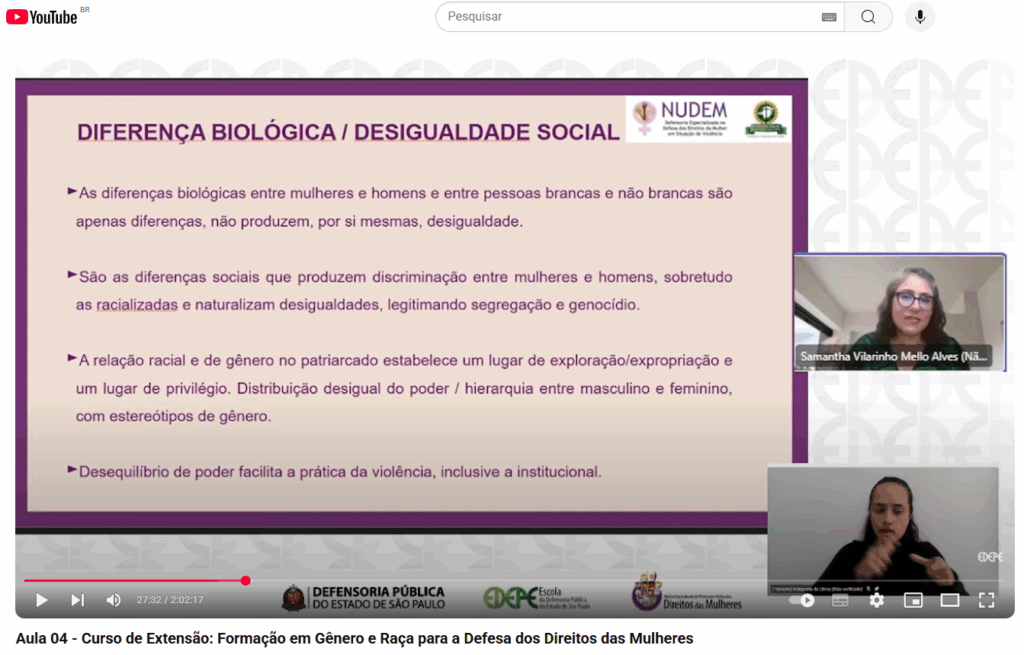
Task: Click the NUDEM logo on the slide
Action: pyautogui.click(x=680, y=118)
